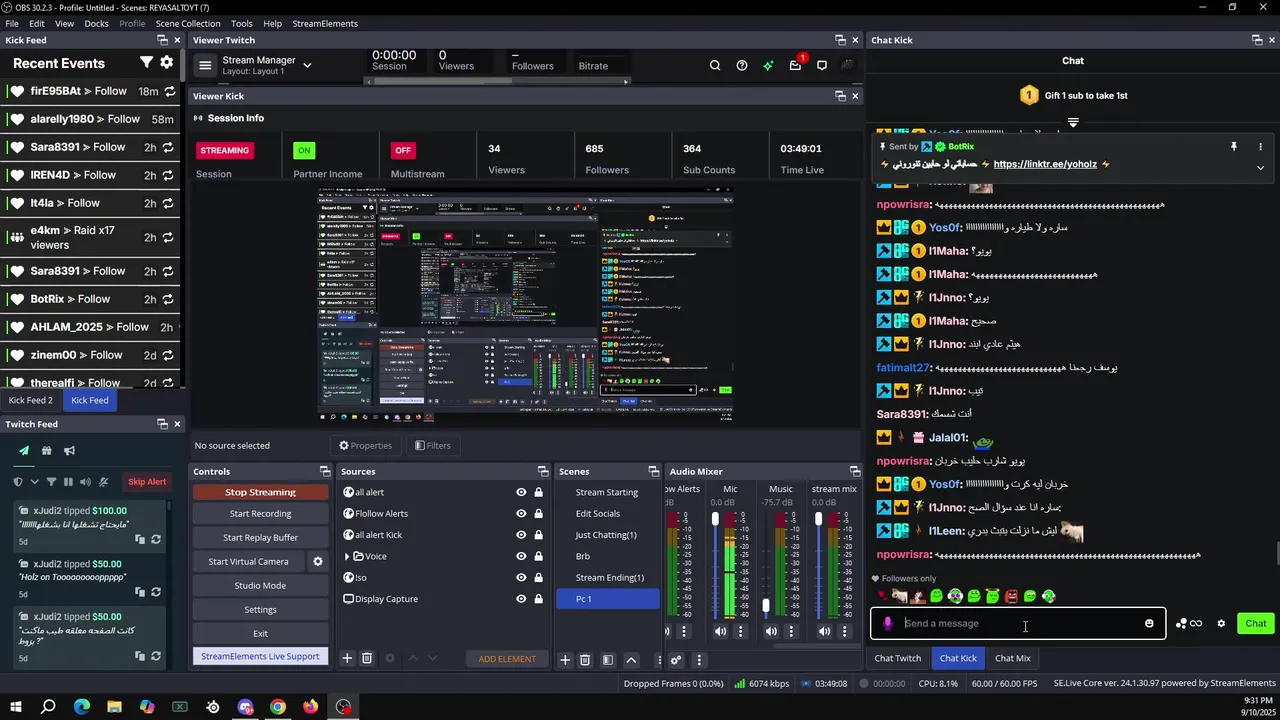Open Recent Events settings gear in Kick Feed

166,63
